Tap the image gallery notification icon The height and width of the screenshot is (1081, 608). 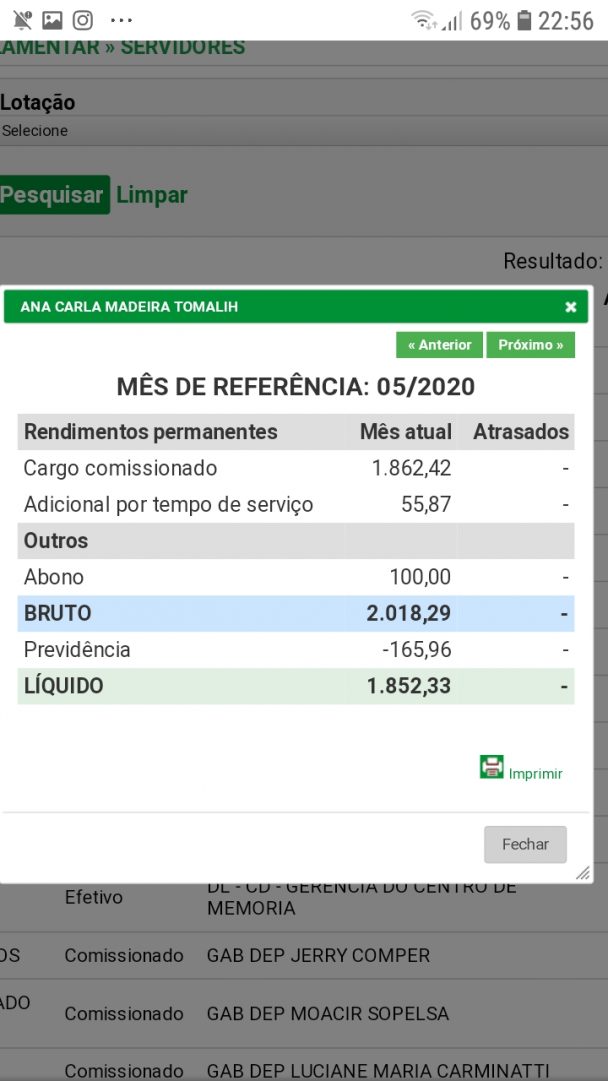point(52,20)
